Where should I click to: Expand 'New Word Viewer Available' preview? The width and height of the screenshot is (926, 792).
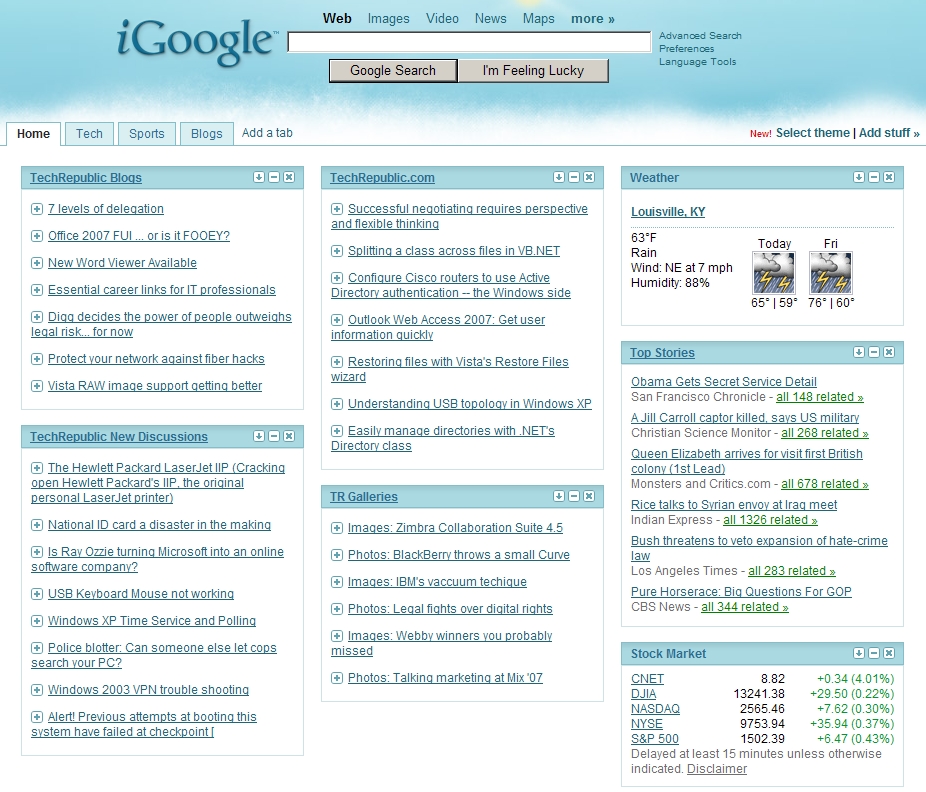pyautogui.click(x=37, y=263)
